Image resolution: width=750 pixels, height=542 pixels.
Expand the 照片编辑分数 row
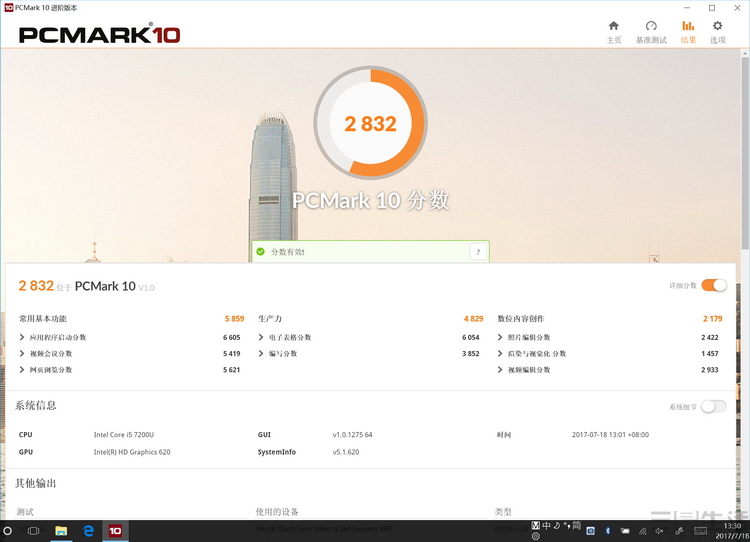click(x=524, y=337)
